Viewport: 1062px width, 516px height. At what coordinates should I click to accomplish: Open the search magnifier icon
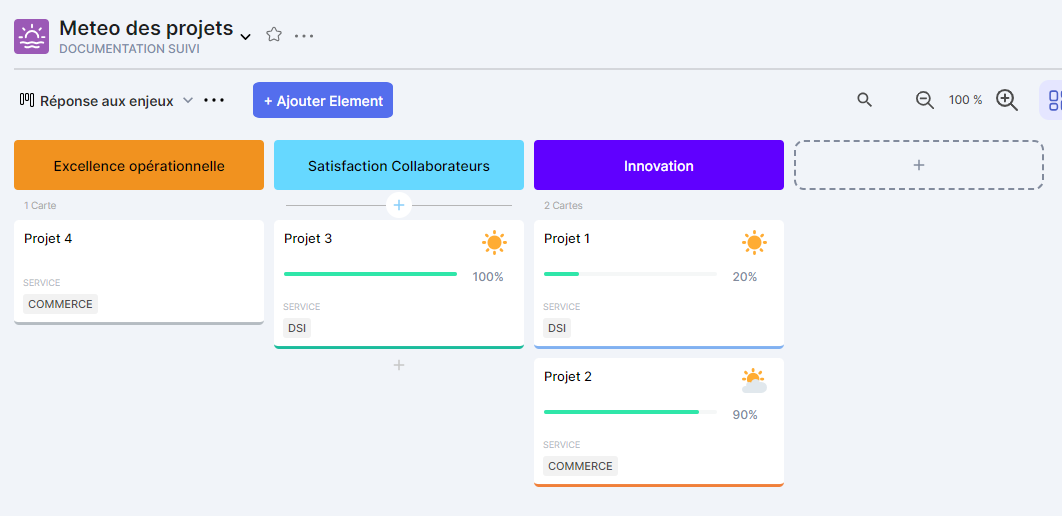865,100
